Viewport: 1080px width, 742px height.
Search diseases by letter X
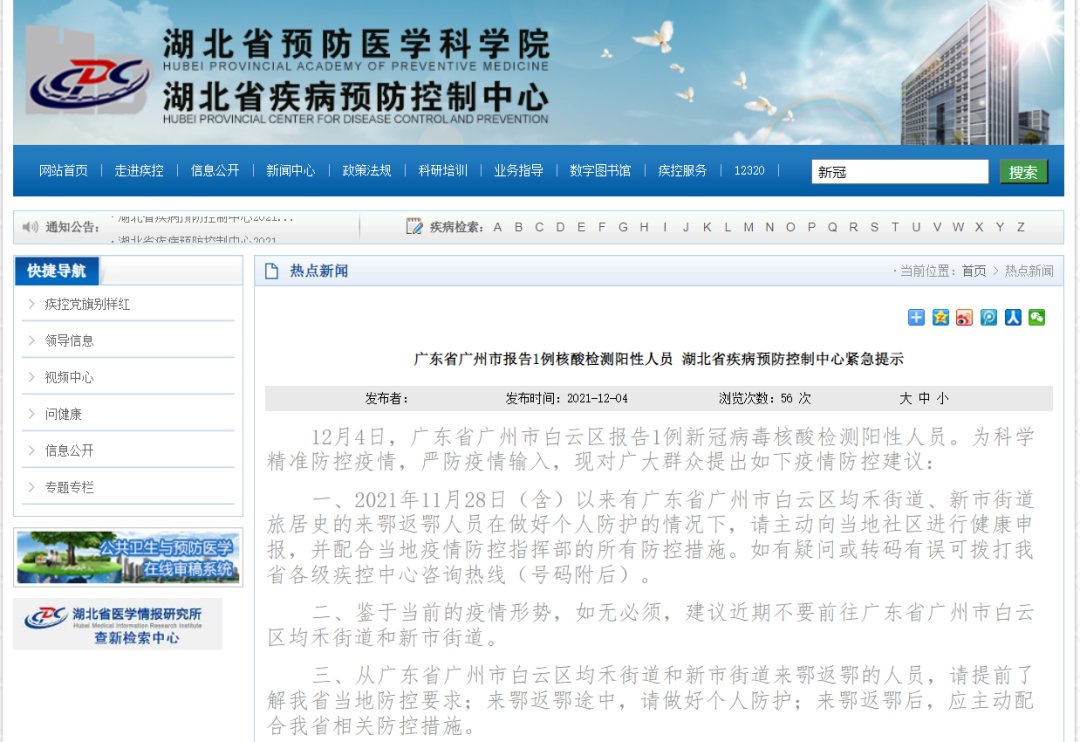979,227
